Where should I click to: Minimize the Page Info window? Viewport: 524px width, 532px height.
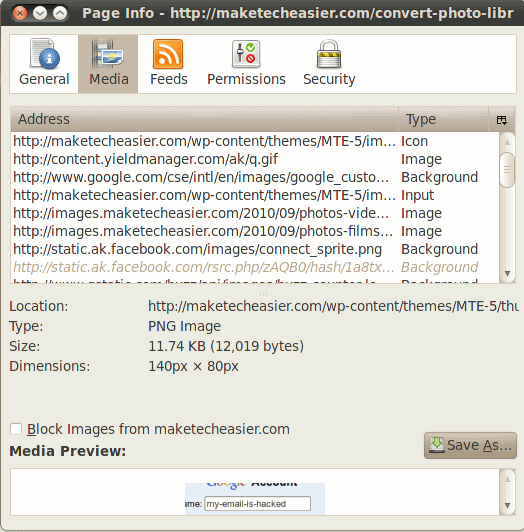(x=40, y=14)
